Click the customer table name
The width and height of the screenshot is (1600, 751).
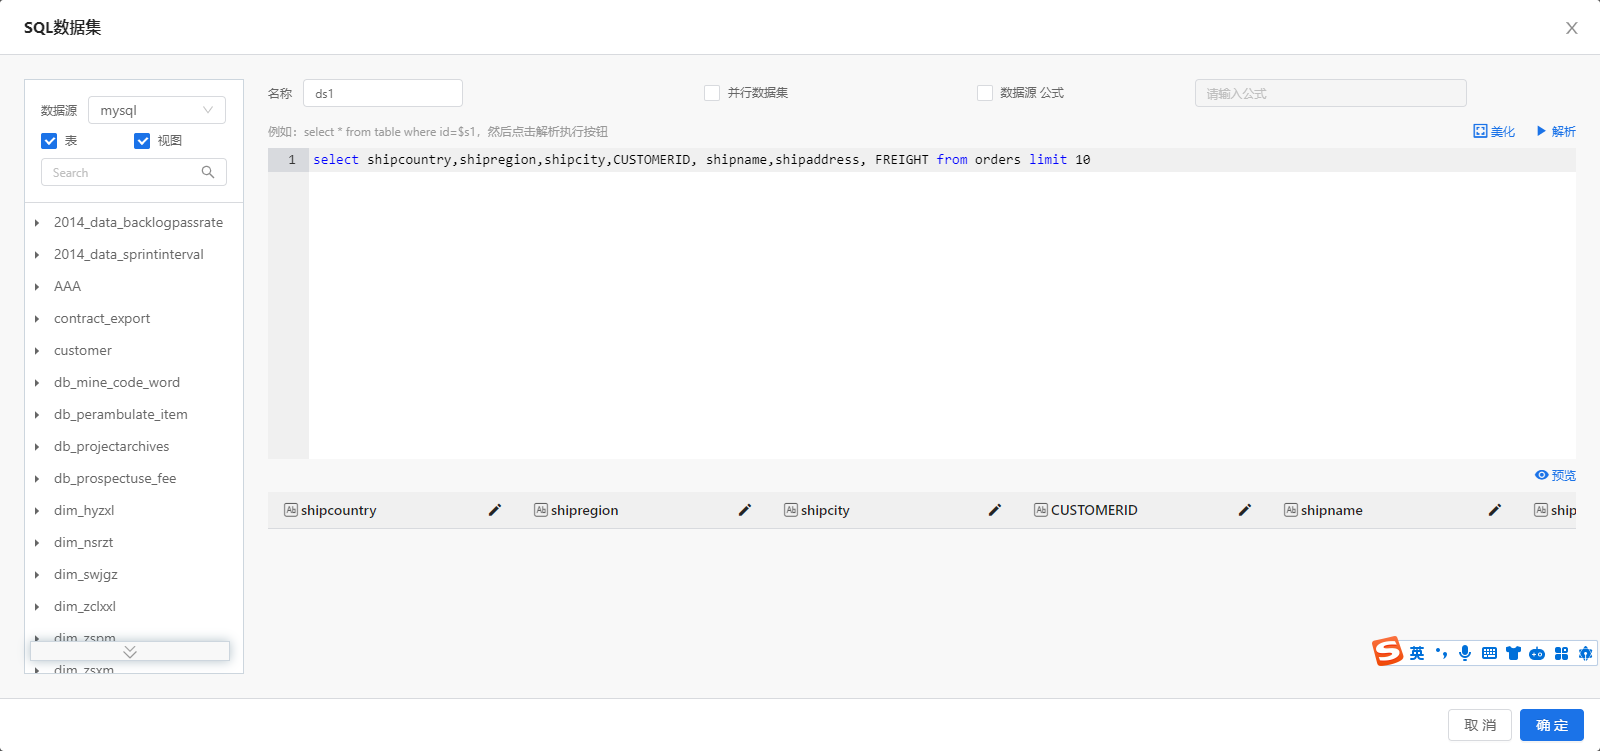(83, 350)
